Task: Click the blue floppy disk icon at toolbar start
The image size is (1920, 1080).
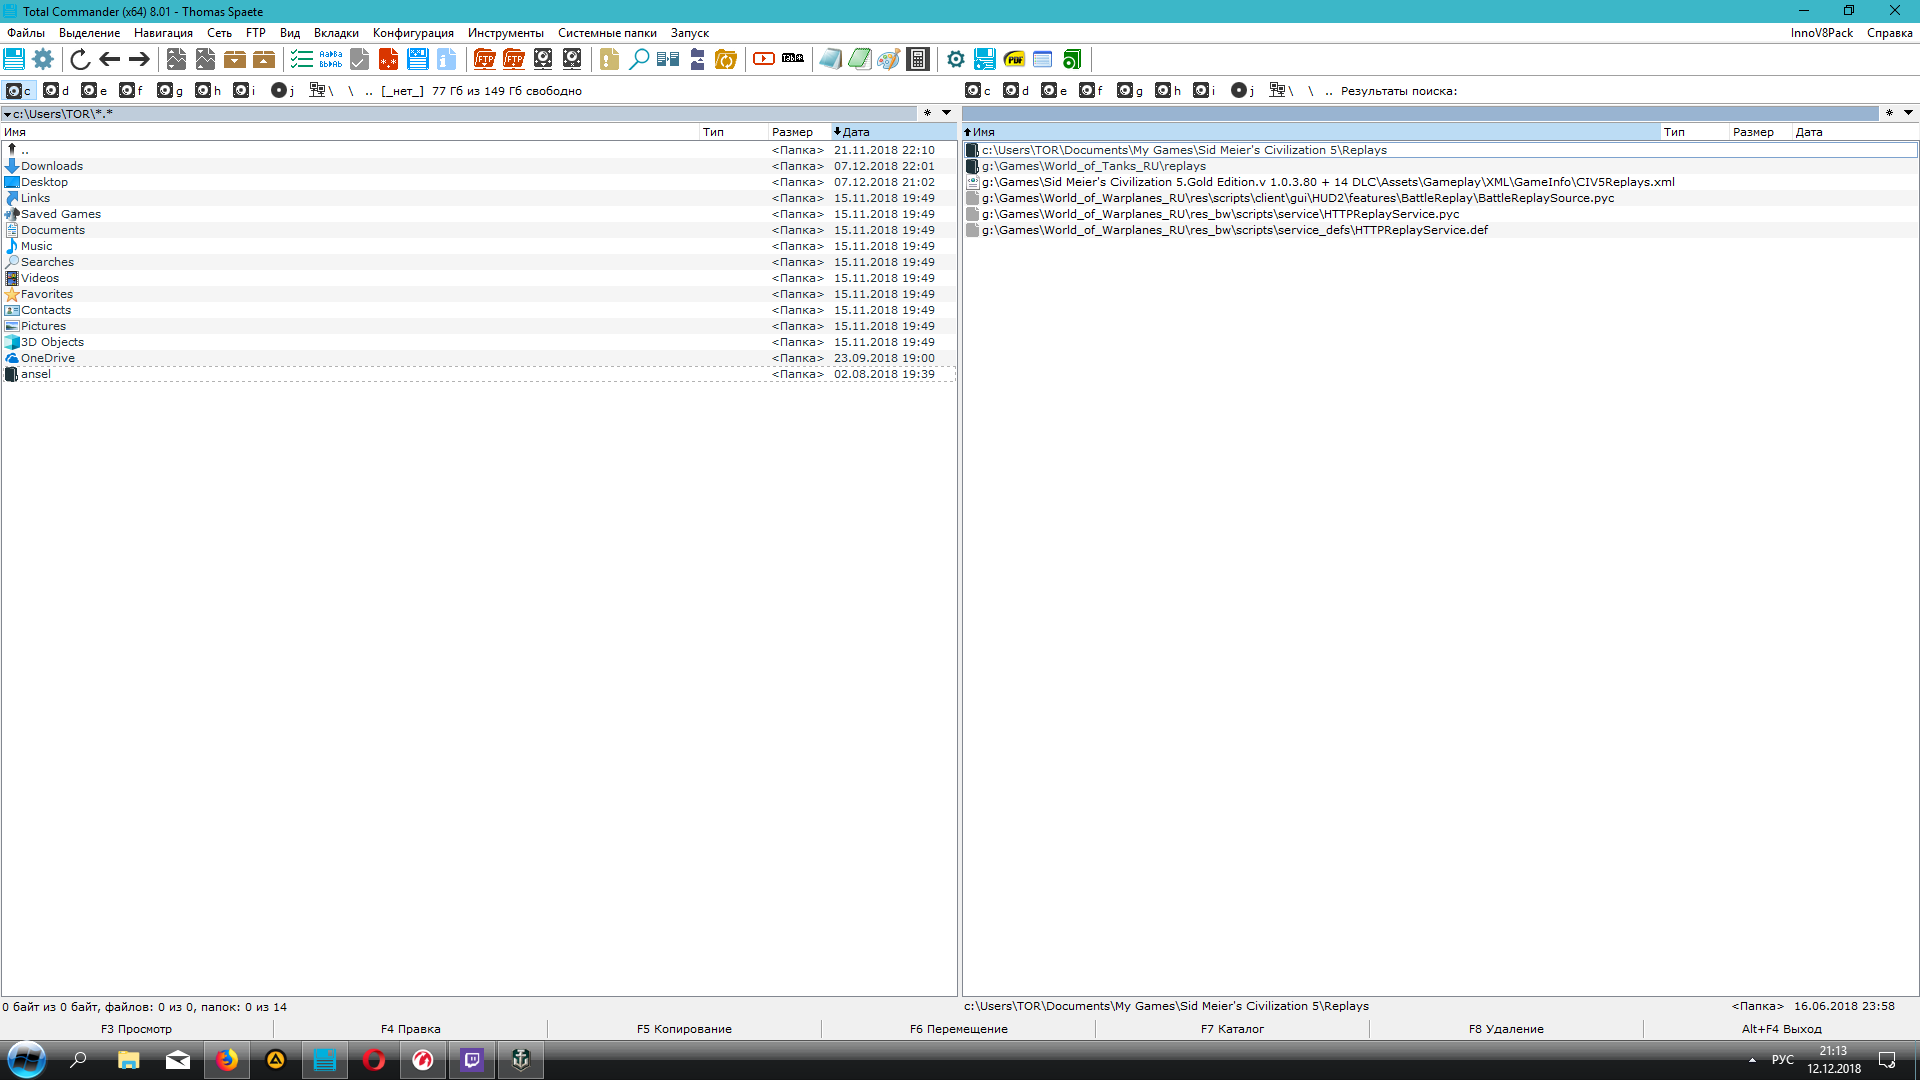Action: [x=14, y=60]
